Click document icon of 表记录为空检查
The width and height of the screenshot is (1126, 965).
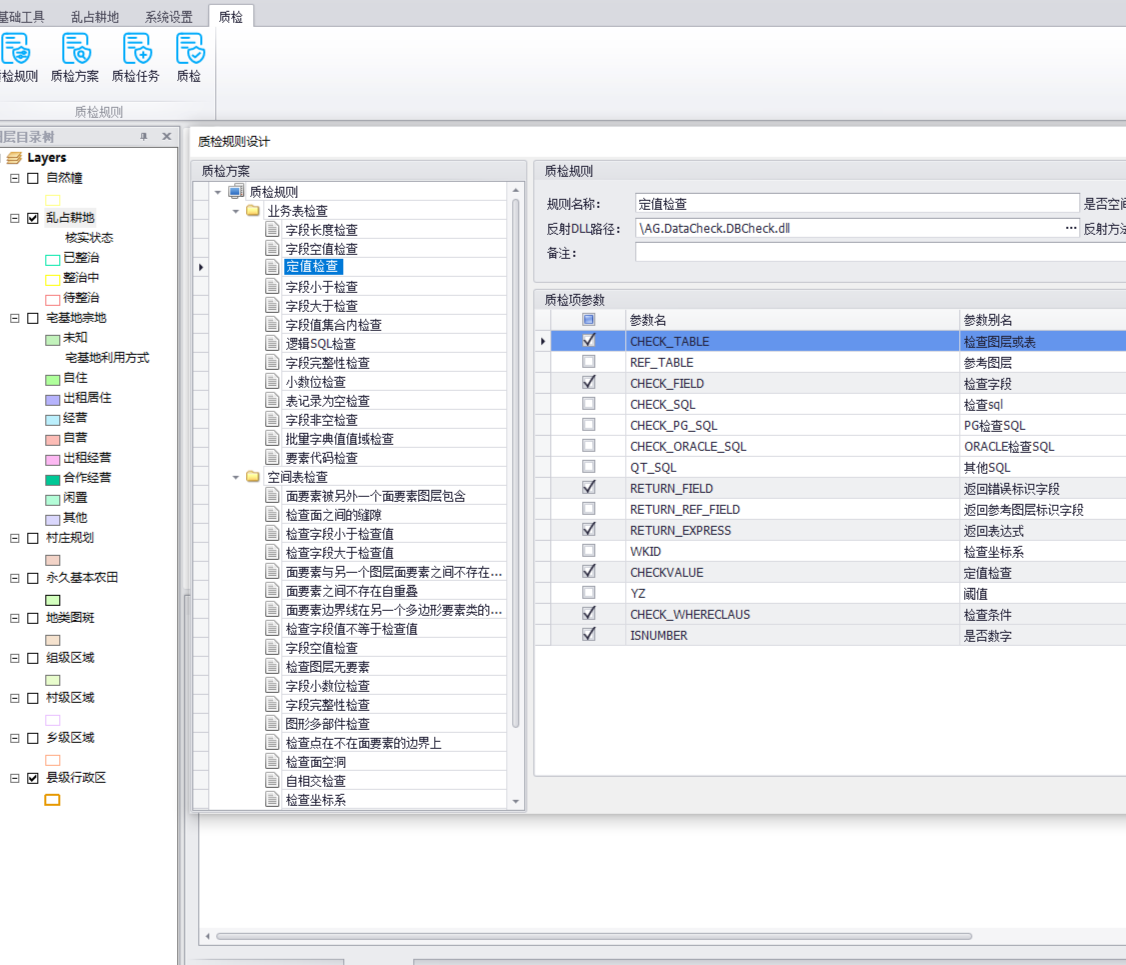(x=272, y=400)
